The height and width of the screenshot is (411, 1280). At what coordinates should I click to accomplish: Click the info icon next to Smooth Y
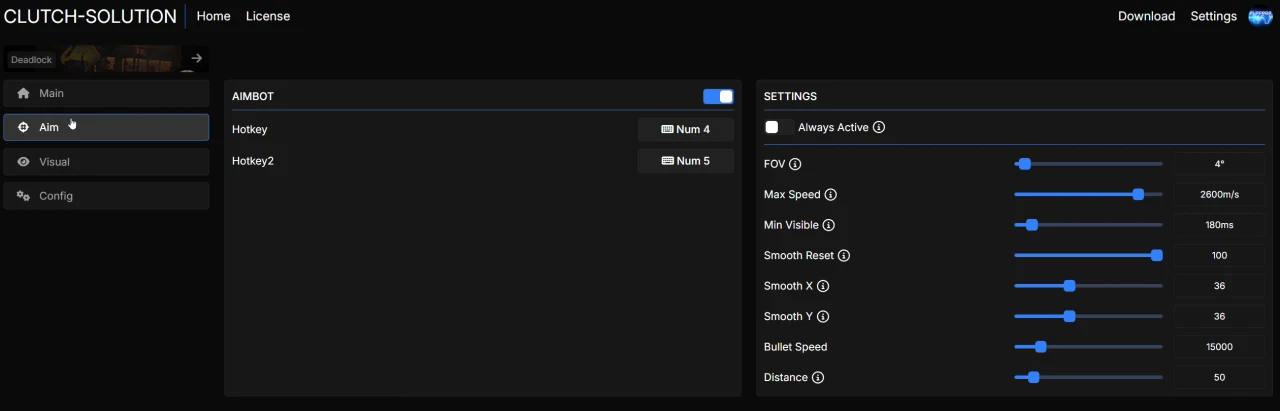coord(823,317)
